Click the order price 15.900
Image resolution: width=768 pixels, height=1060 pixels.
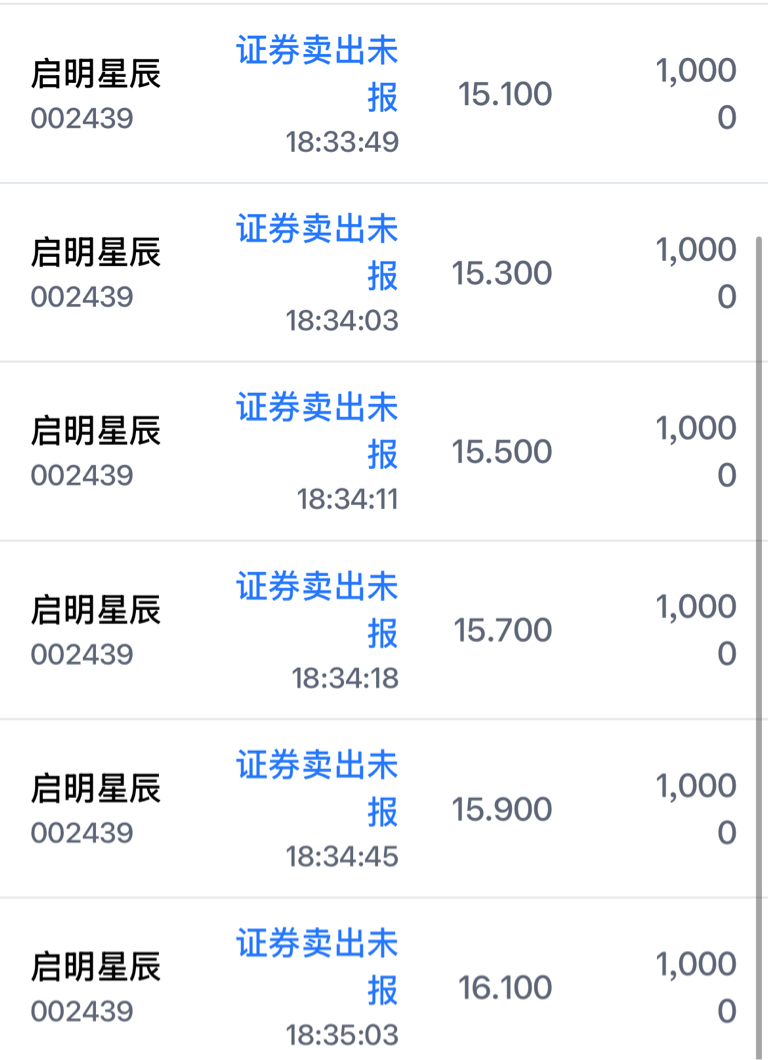[502, 809]
